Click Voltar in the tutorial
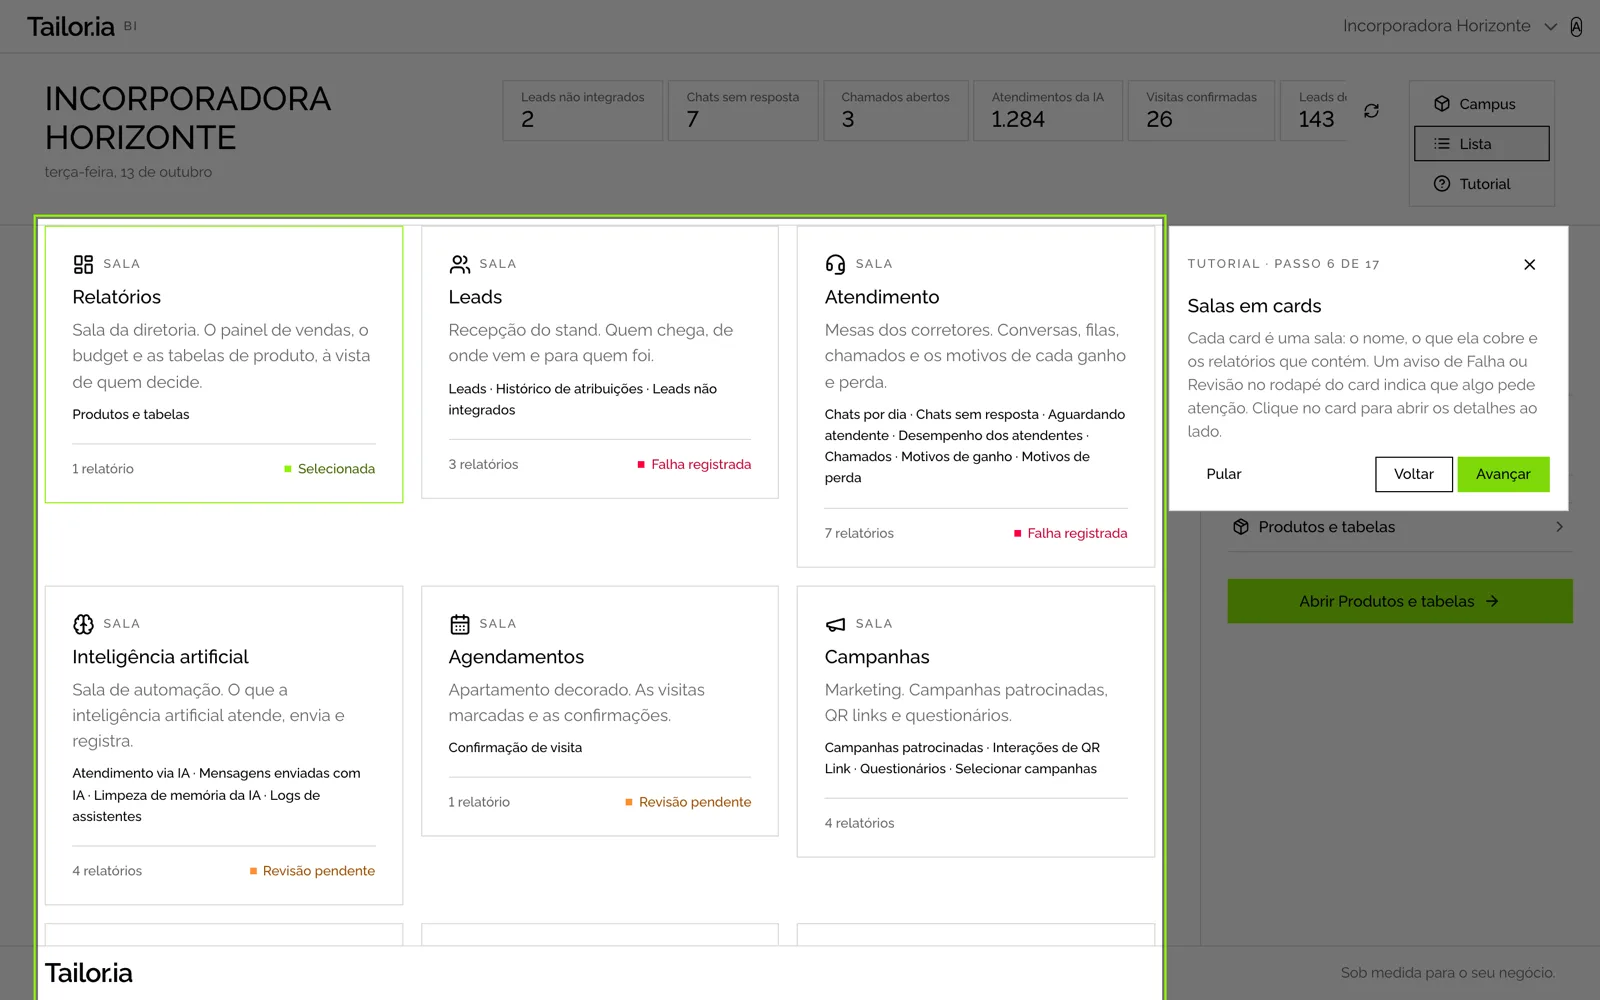The width and height of the screenshot is (1600, 1000). click(1413, 474)
